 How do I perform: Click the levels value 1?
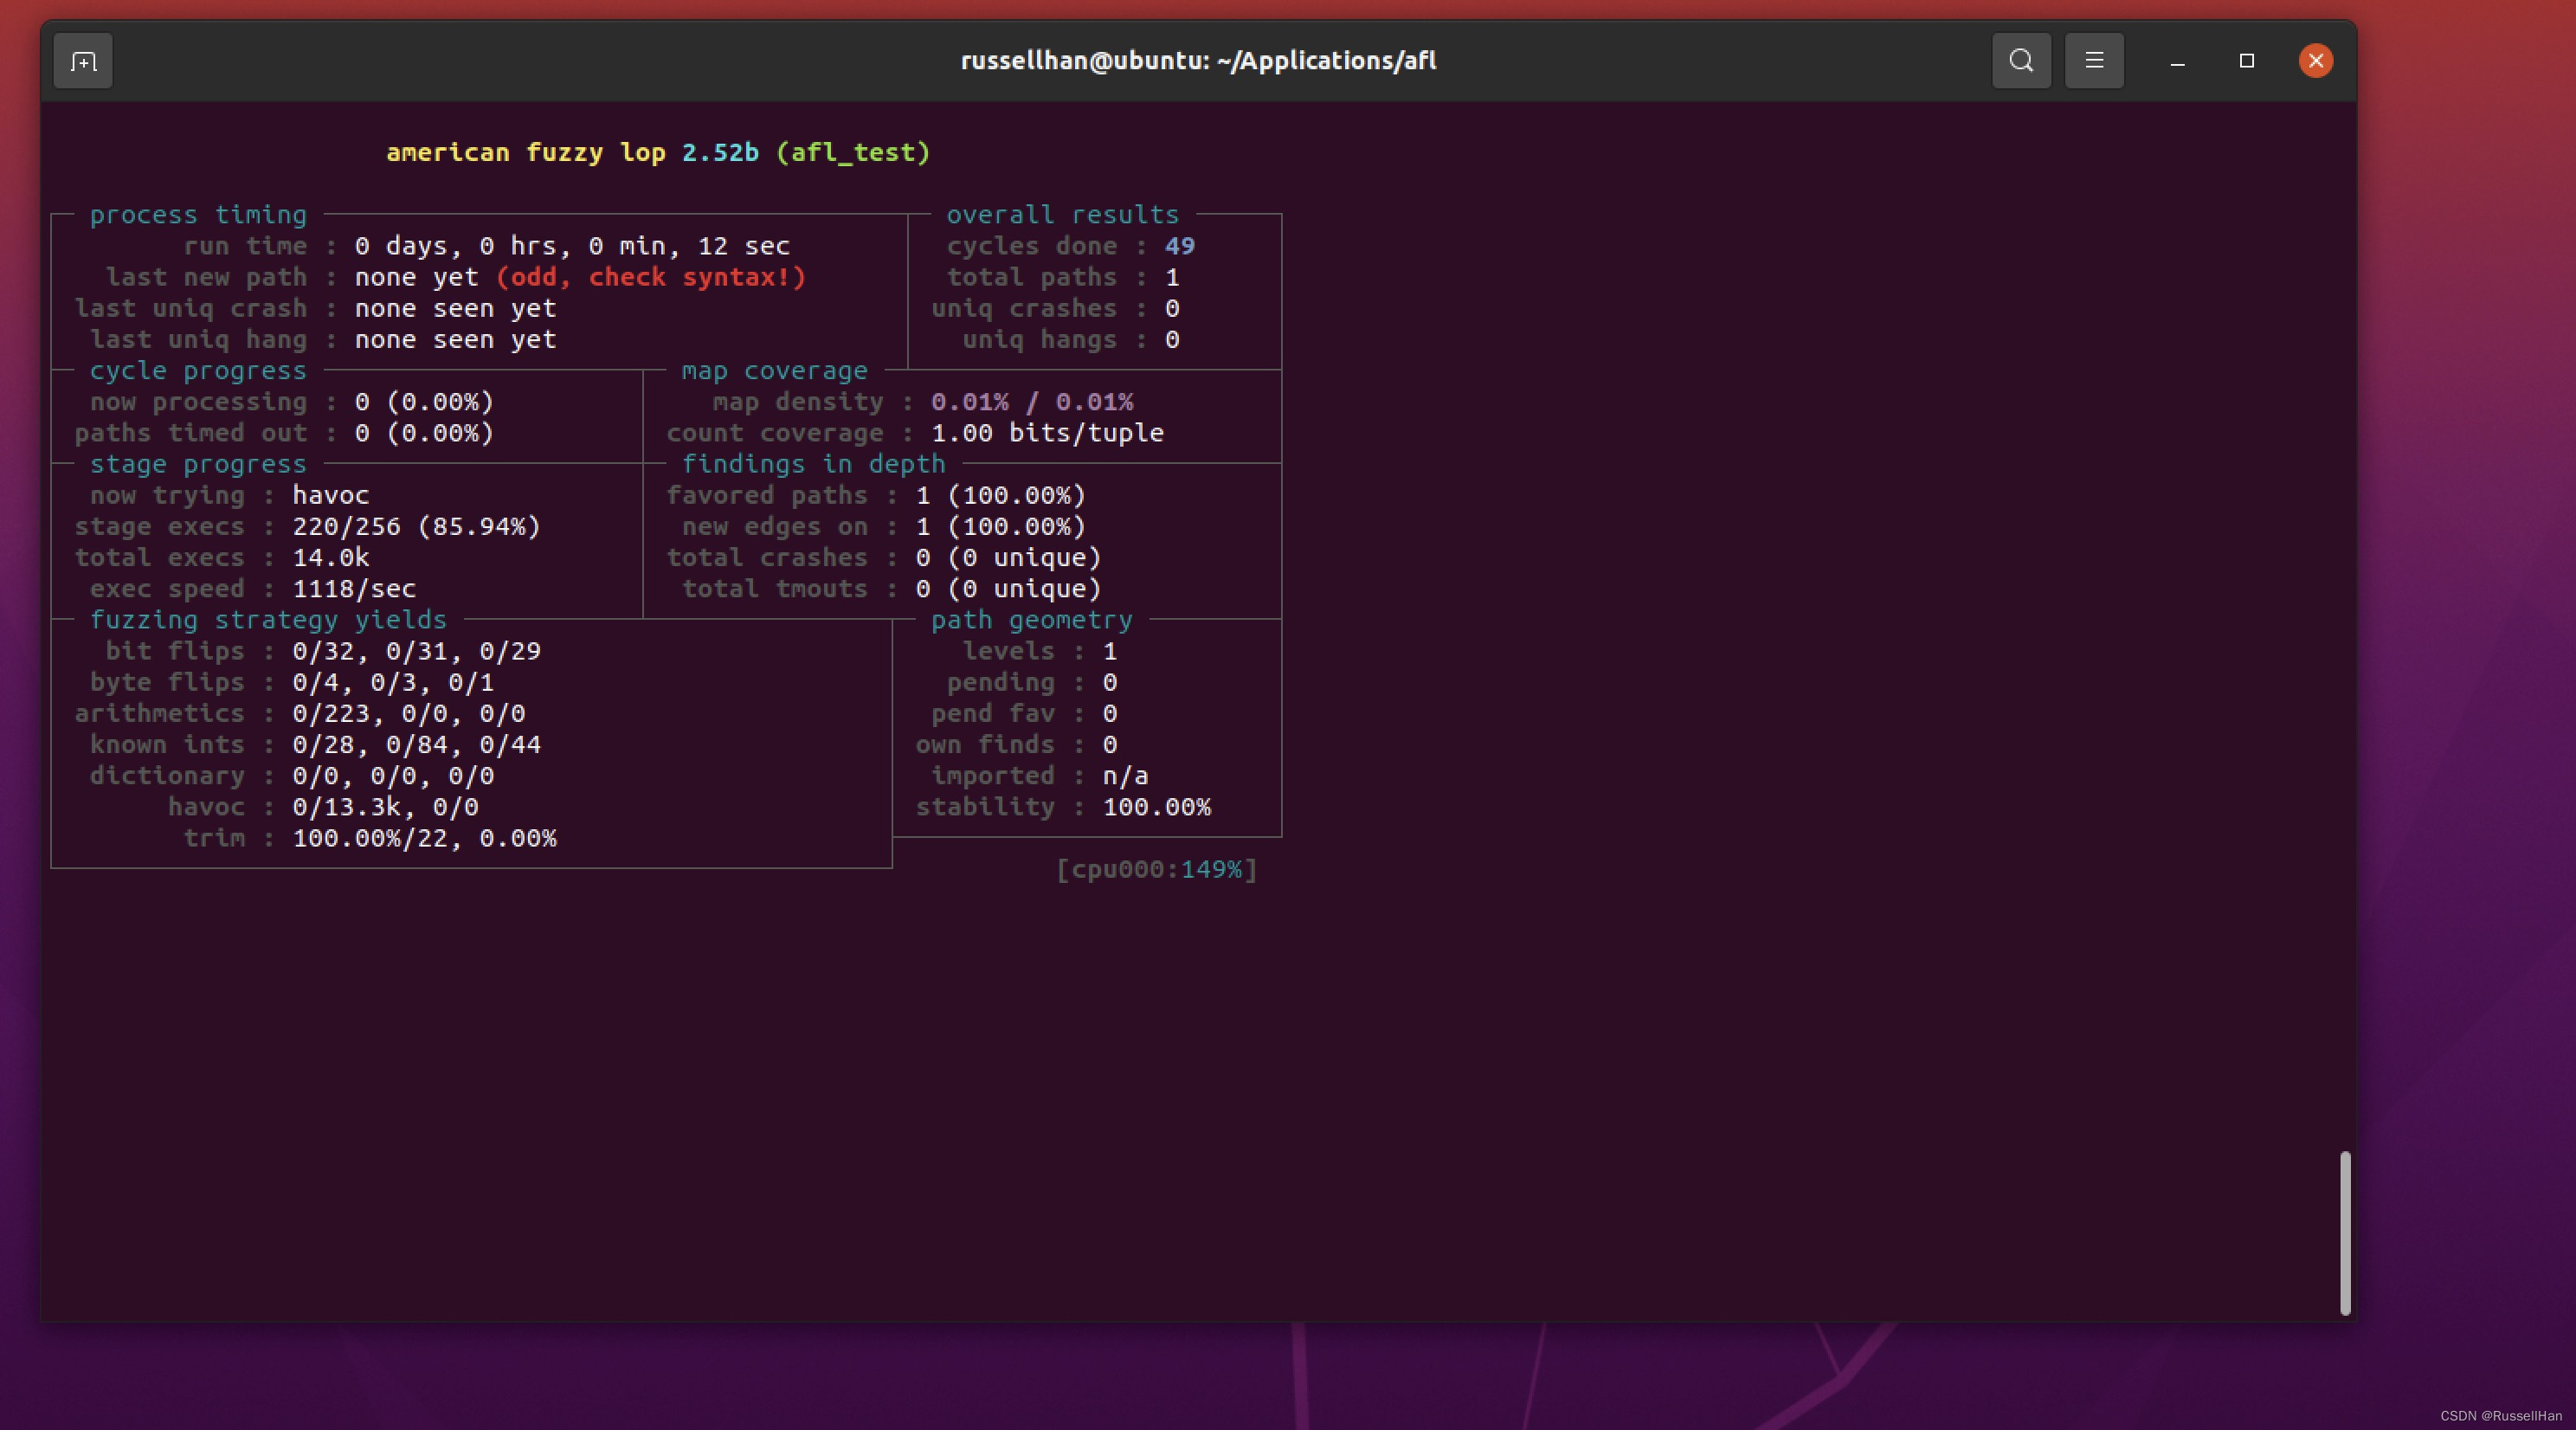coord(1110,651)
